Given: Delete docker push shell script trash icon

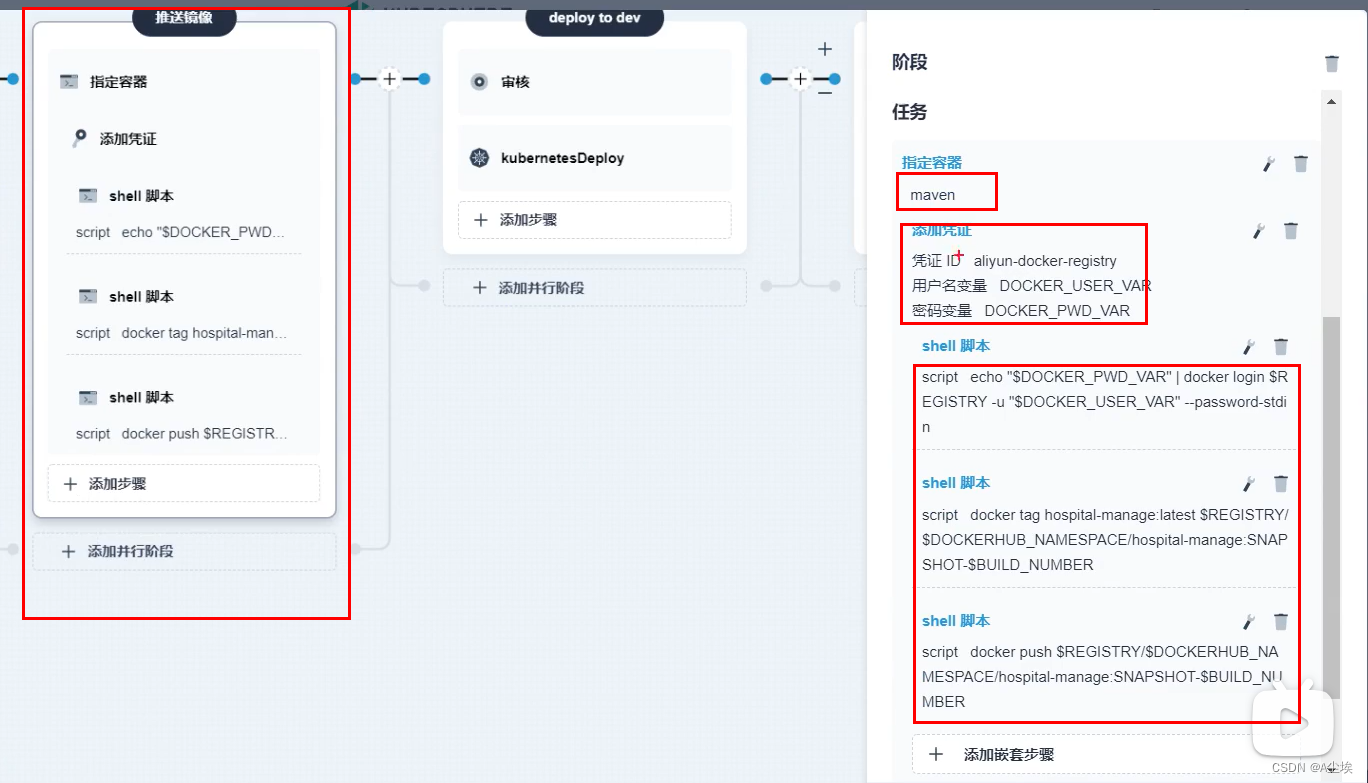Looking at the screenshot, I should pyautogui.click(x=1281, y=622).
